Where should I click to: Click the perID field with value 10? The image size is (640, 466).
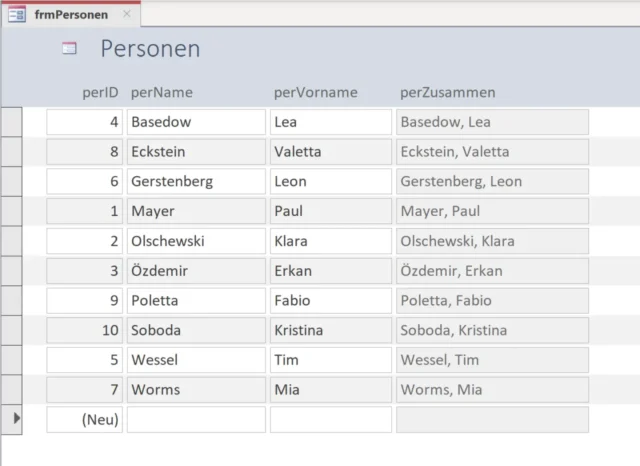85,330
